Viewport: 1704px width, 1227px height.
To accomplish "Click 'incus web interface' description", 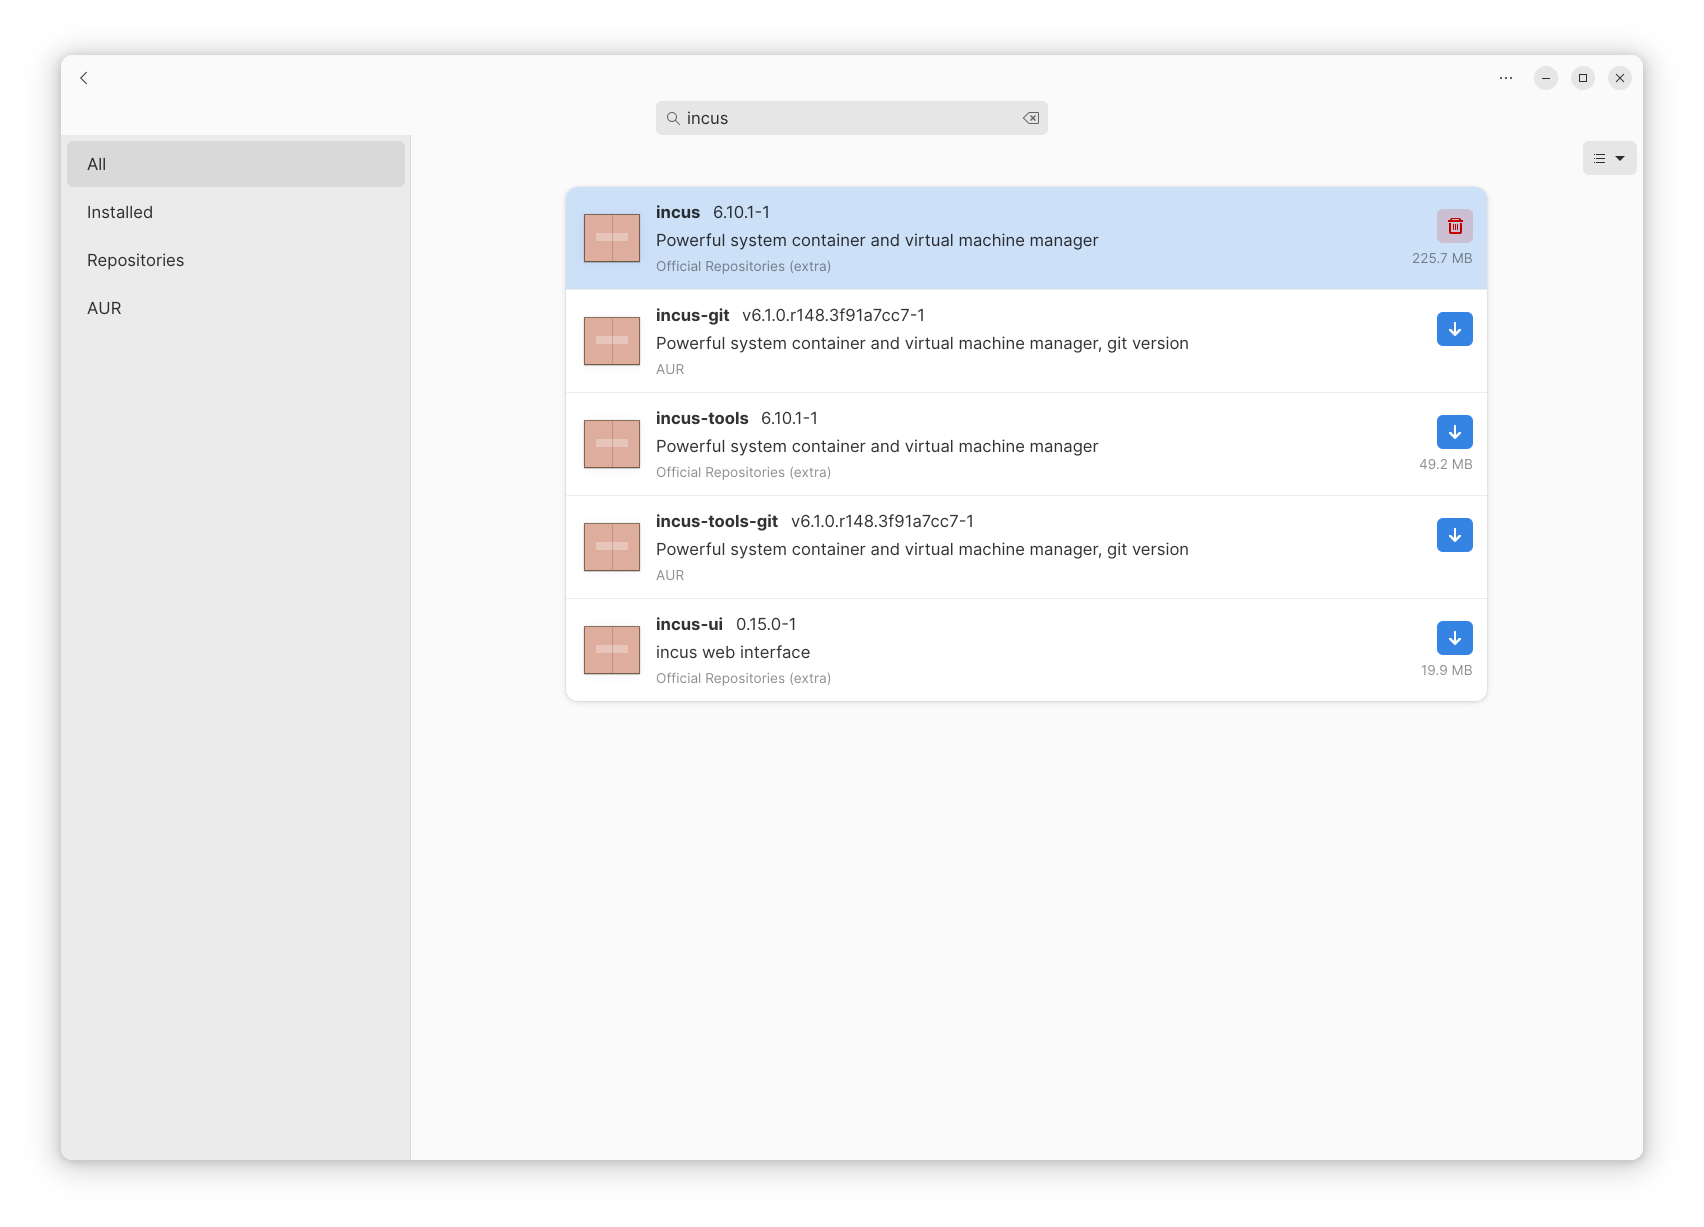I will click(x=733, y=652).
